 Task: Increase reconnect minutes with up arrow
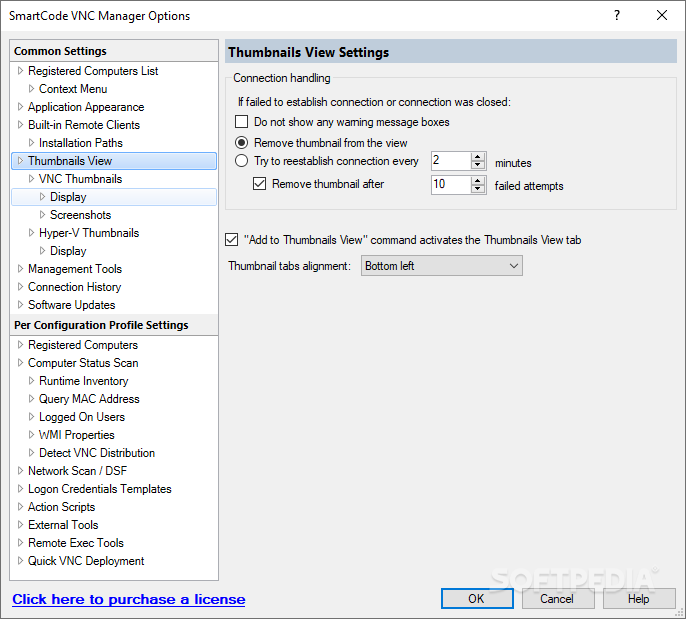click(x=478, y=157)
